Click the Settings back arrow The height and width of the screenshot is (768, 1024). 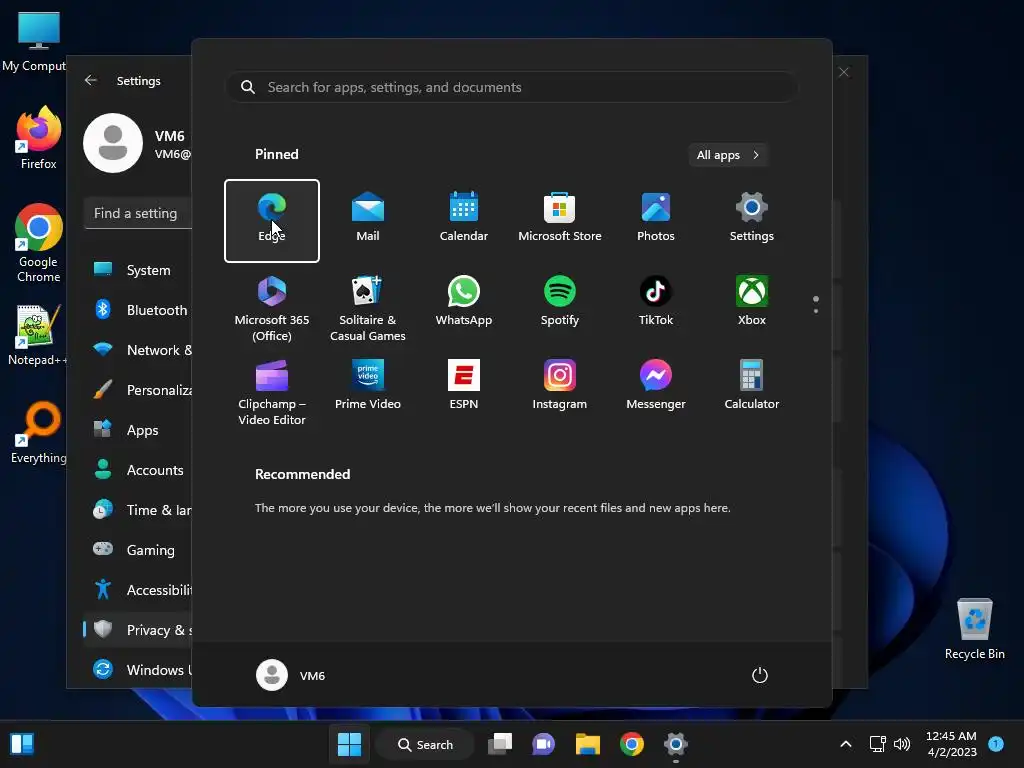coord(91,80)
